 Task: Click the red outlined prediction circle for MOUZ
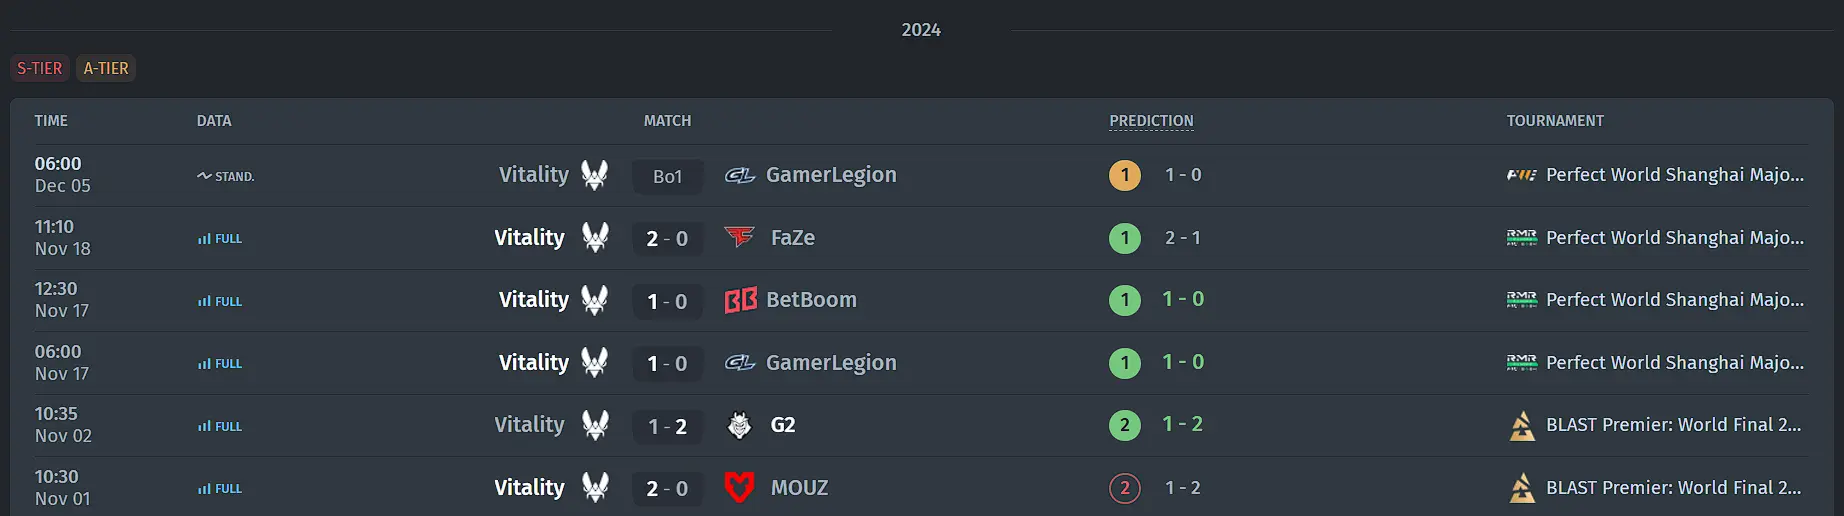pyautogui.click(x=1125, y=488)
